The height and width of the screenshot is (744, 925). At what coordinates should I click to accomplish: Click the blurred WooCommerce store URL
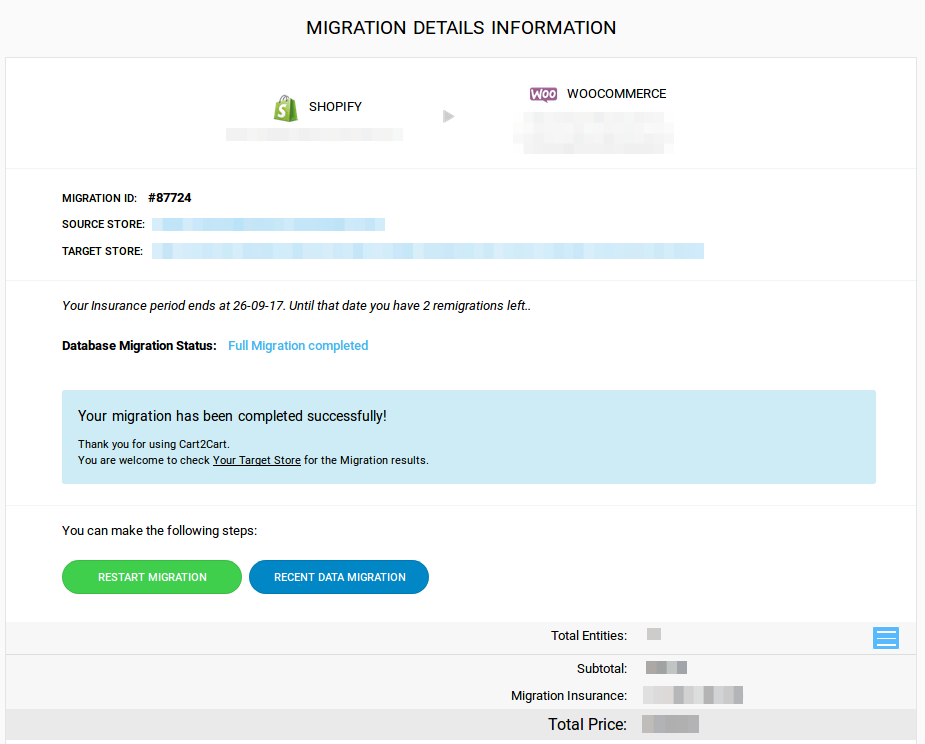click(x=593, y=133)
